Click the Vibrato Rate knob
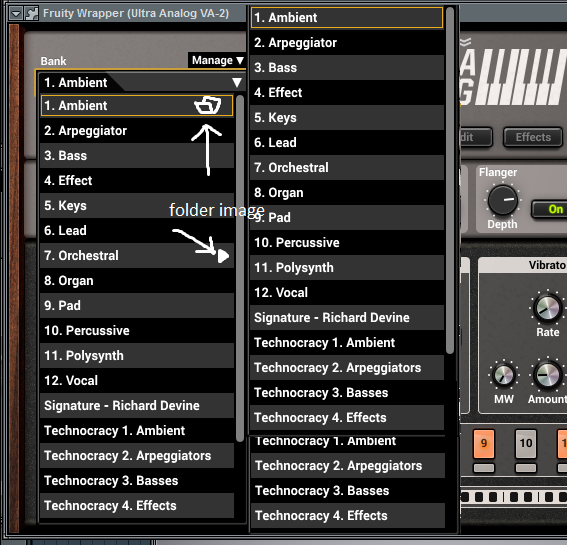 (x=548, y=308)
